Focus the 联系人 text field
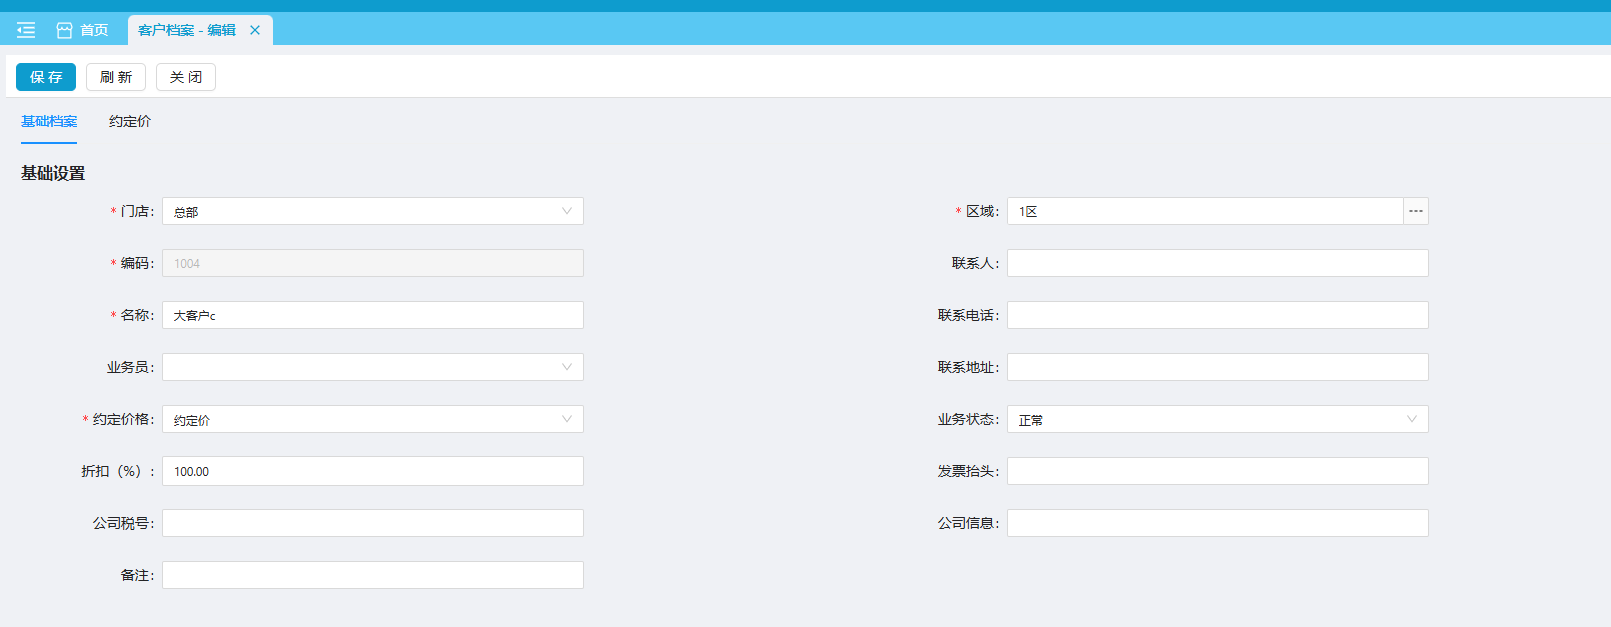The image size is (1611, 627). pyautogui.click(x=1217, y=263)
